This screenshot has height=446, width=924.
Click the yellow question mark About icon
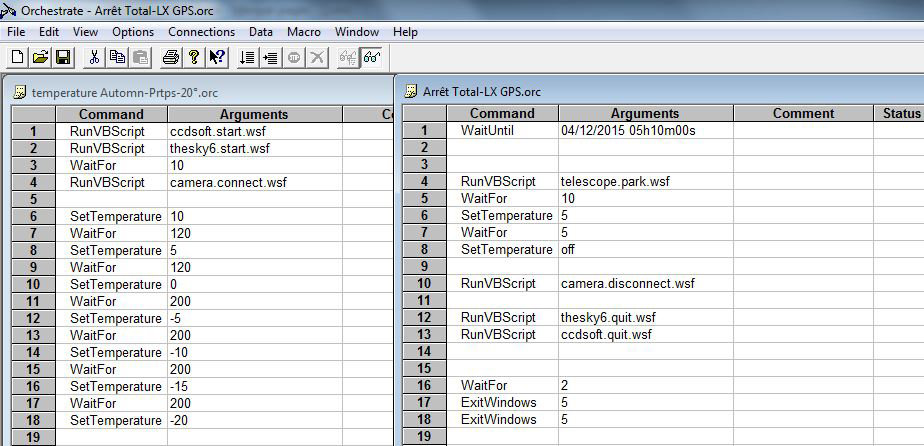click(194, 57)
